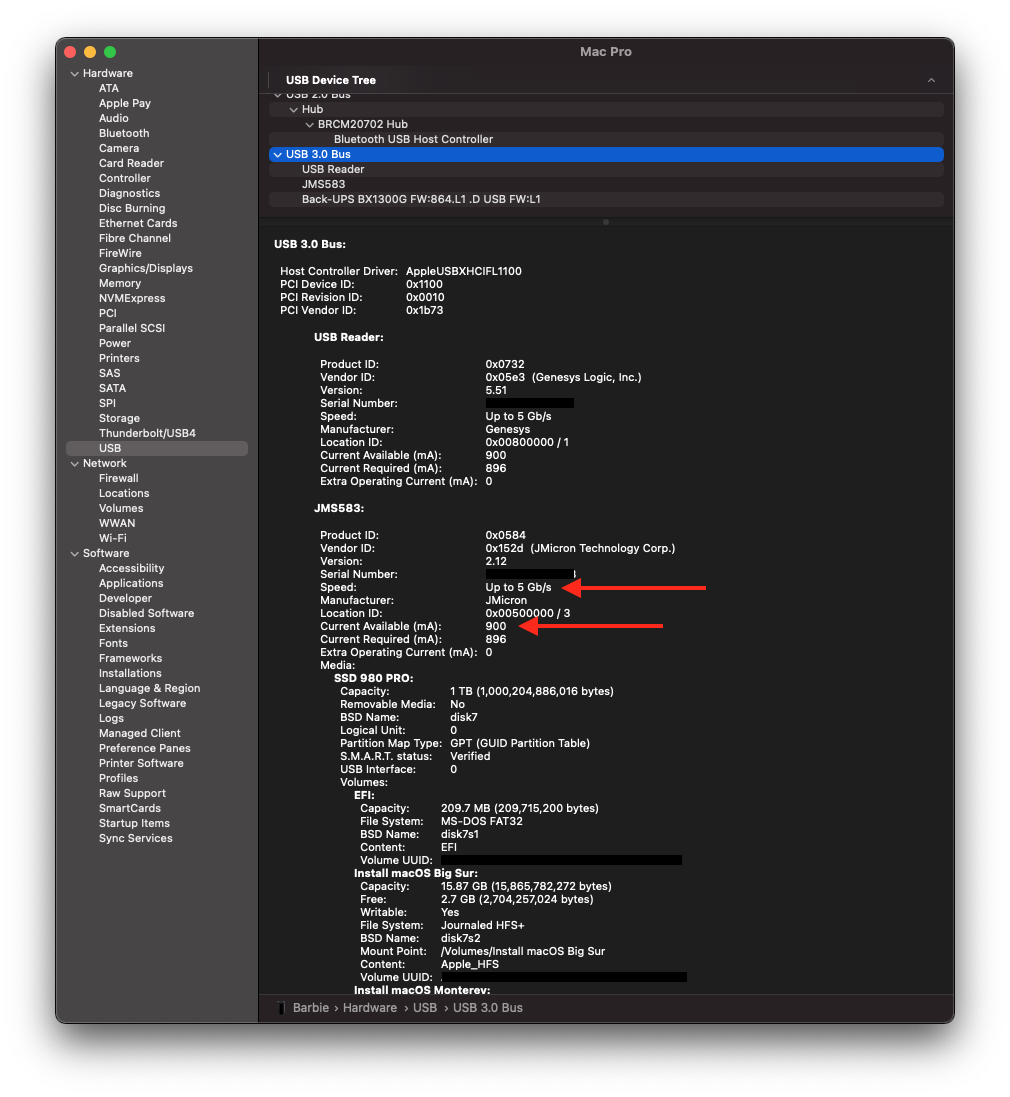This screenshot has height=1097, width=1010.
Task: Select USB Reader in device tree
Action: 606,169
